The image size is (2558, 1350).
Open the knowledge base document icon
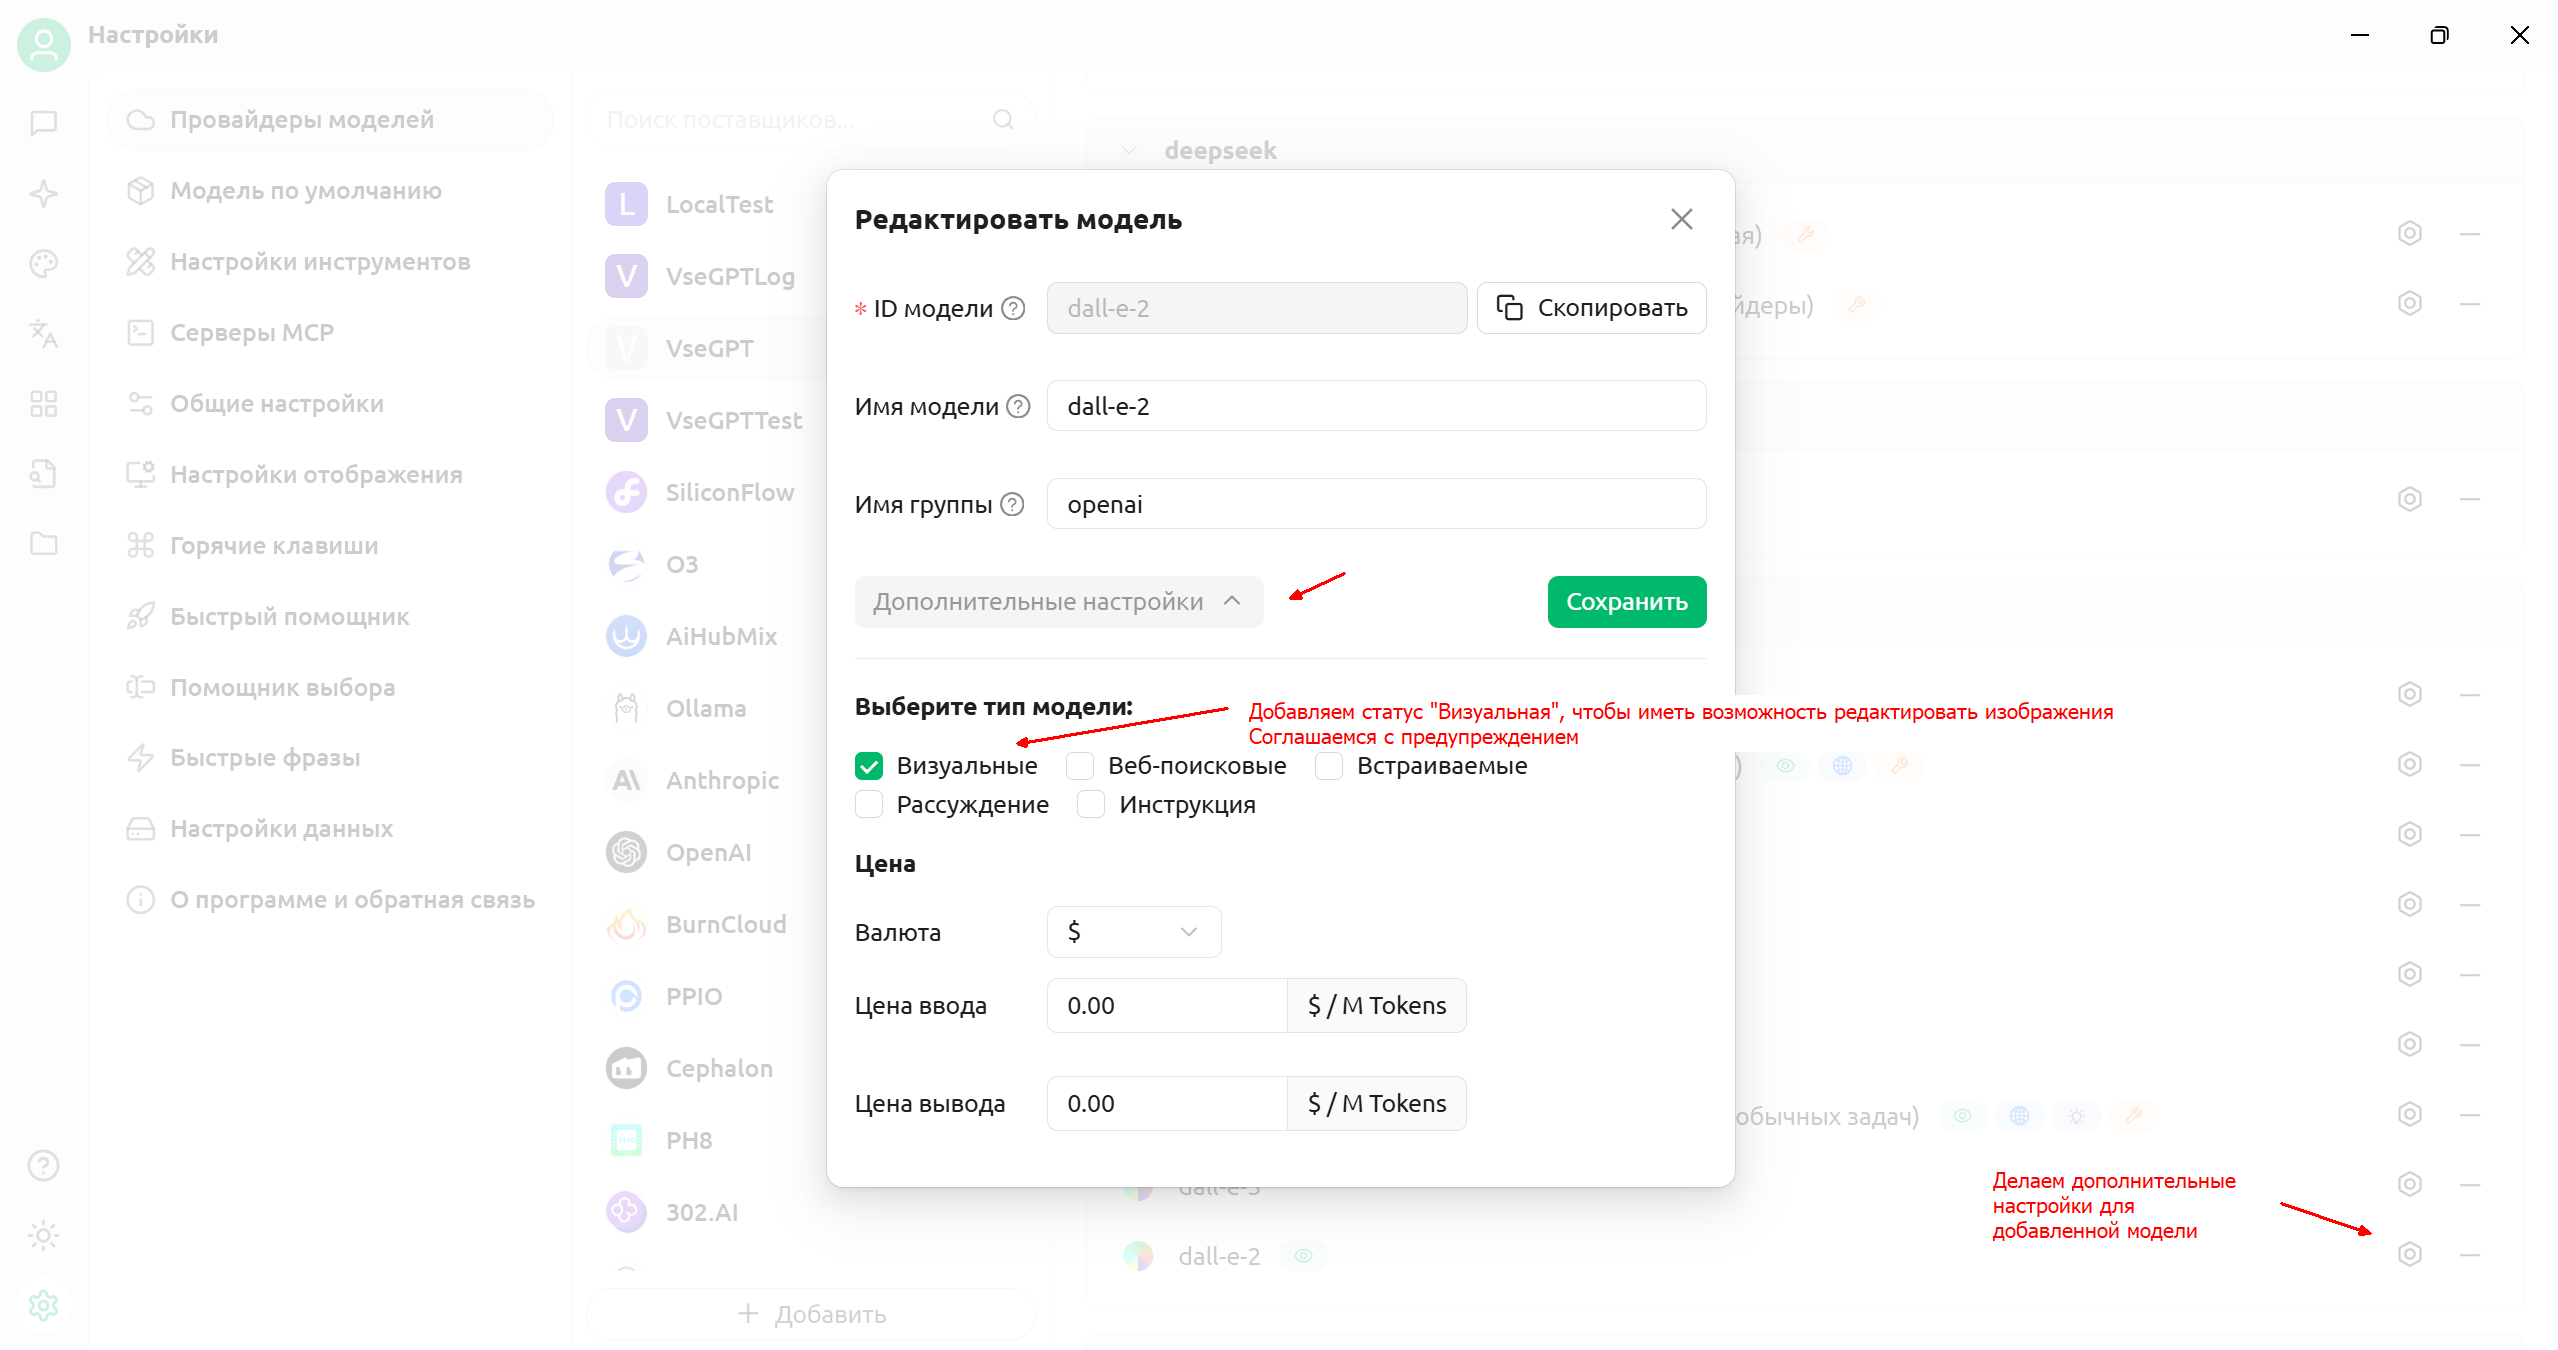tap(44, 474)
